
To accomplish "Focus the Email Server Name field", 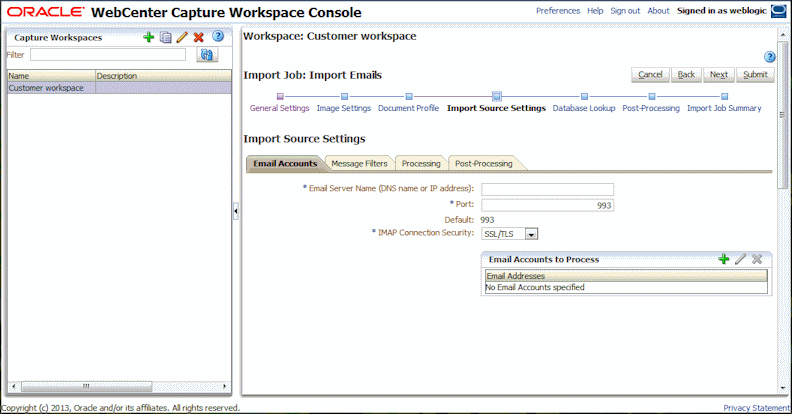I will [x=548, y=189].
